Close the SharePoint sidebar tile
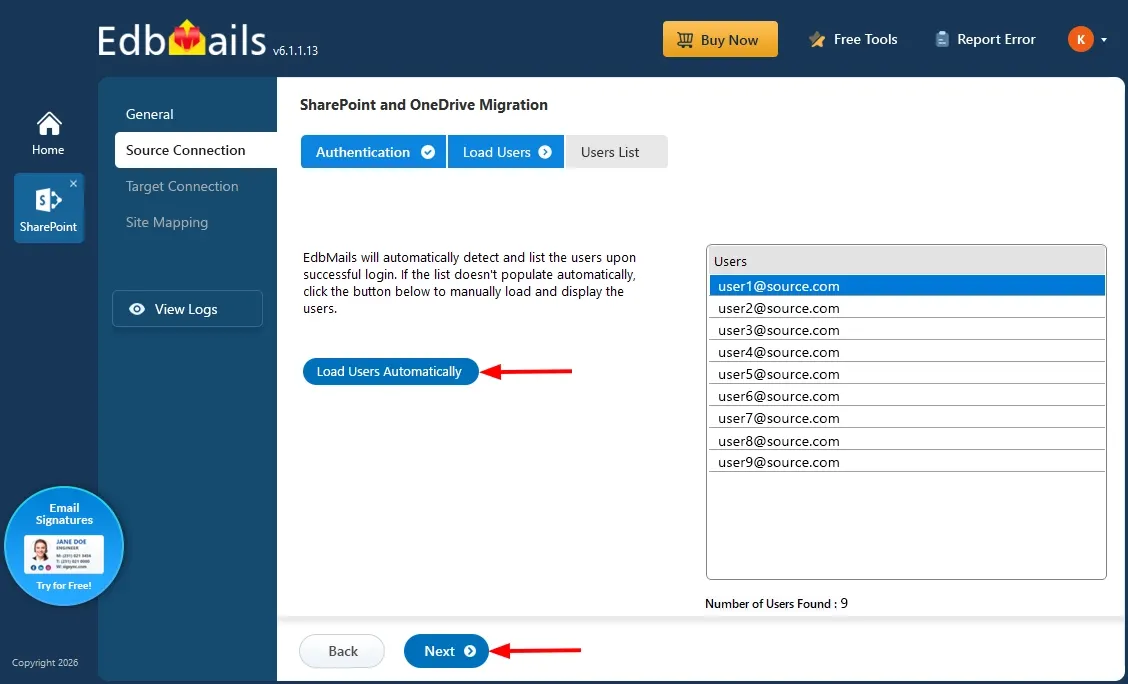 pyautogui.click(x=73, y=183)
